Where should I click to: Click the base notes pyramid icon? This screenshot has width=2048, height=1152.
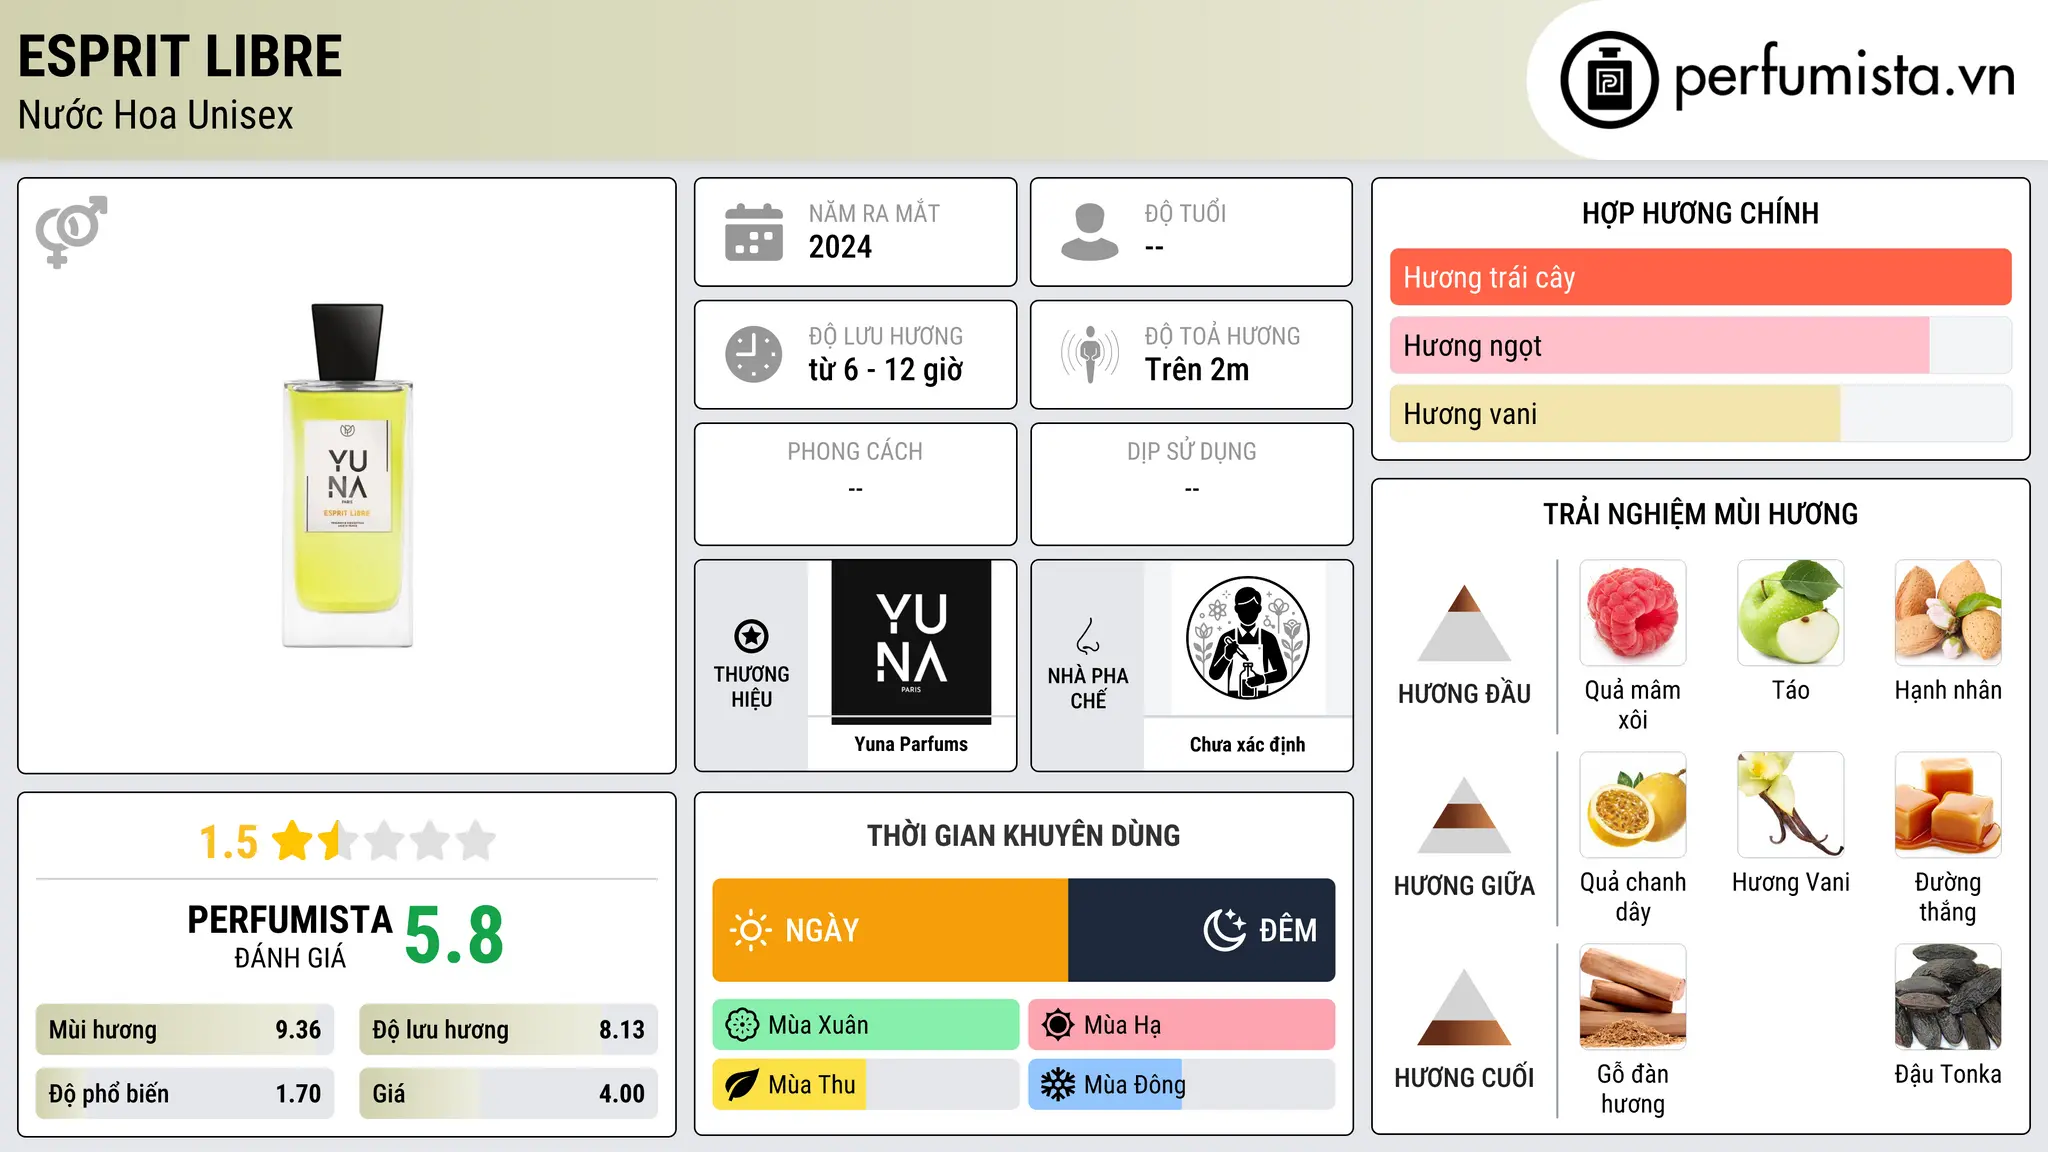[x=1464, y=1007]
